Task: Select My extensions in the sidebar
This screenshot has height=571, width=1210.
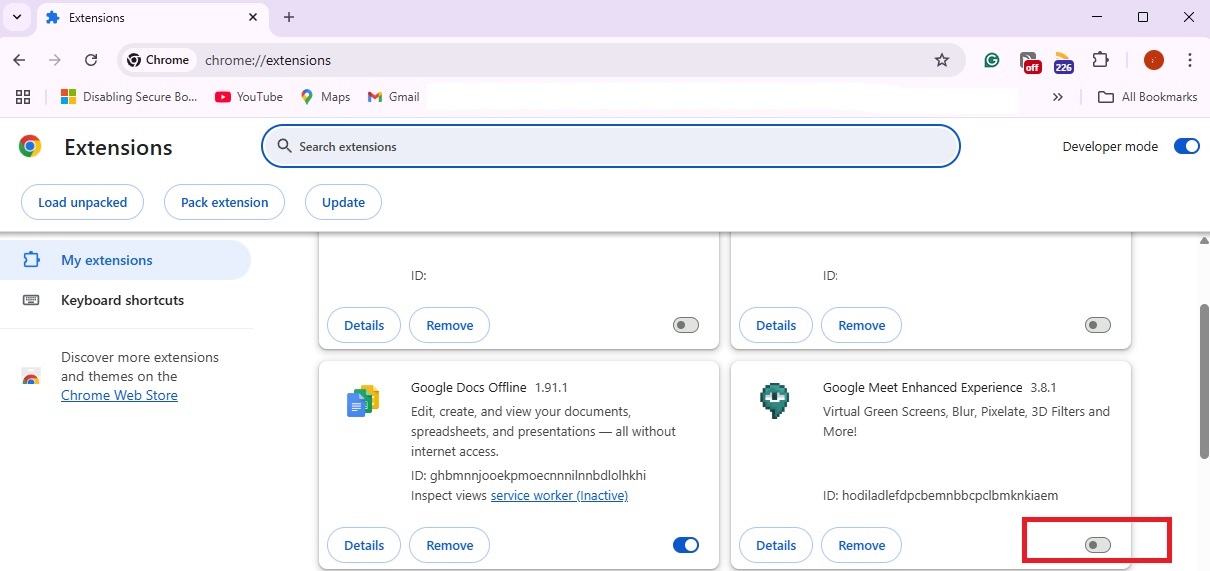Action: pyautogui.click(x=125, y=260)
